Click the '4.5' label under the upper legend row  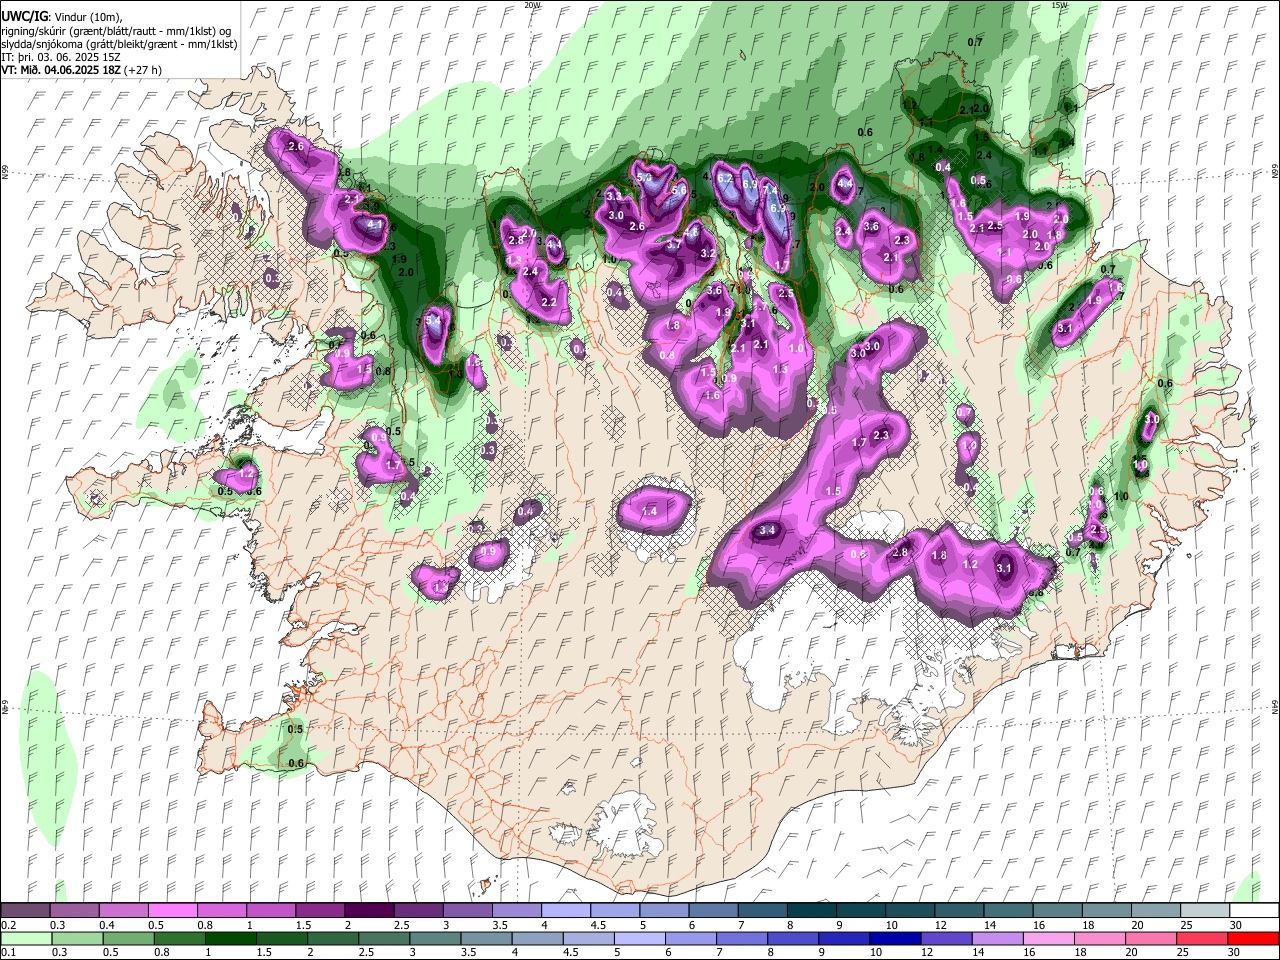[599, 925]
